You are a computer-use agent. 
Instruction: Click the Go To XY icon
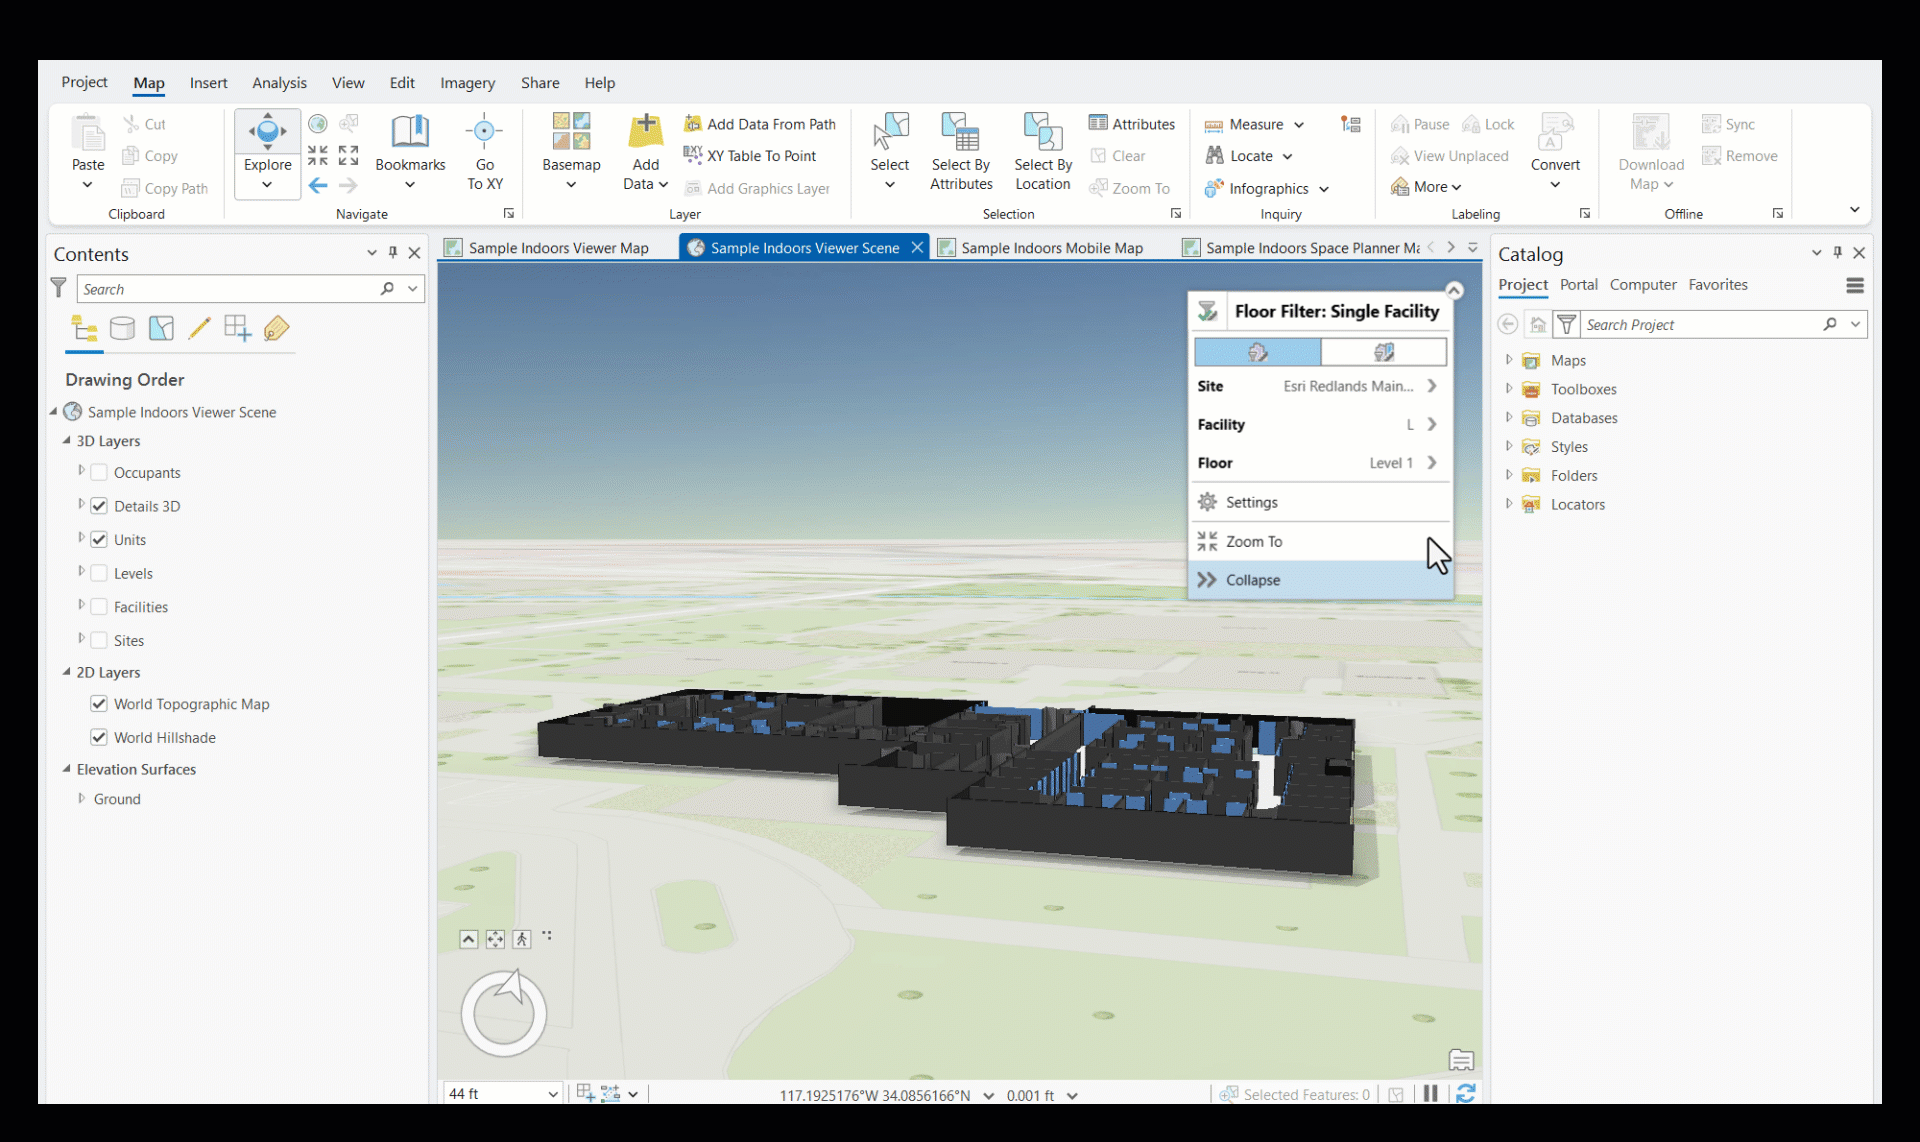point(484,132)
